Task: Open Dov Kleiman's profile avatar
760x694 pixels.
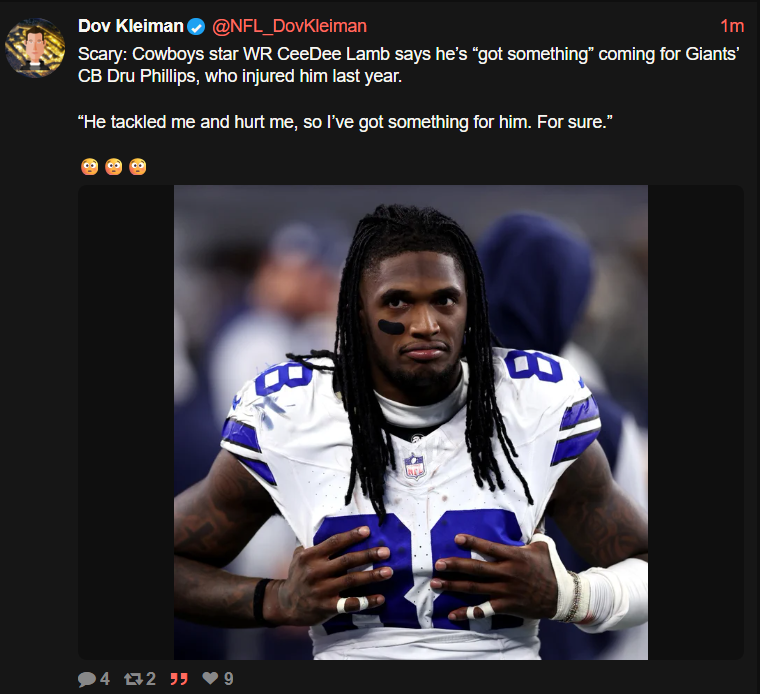Action: [35, 47]
